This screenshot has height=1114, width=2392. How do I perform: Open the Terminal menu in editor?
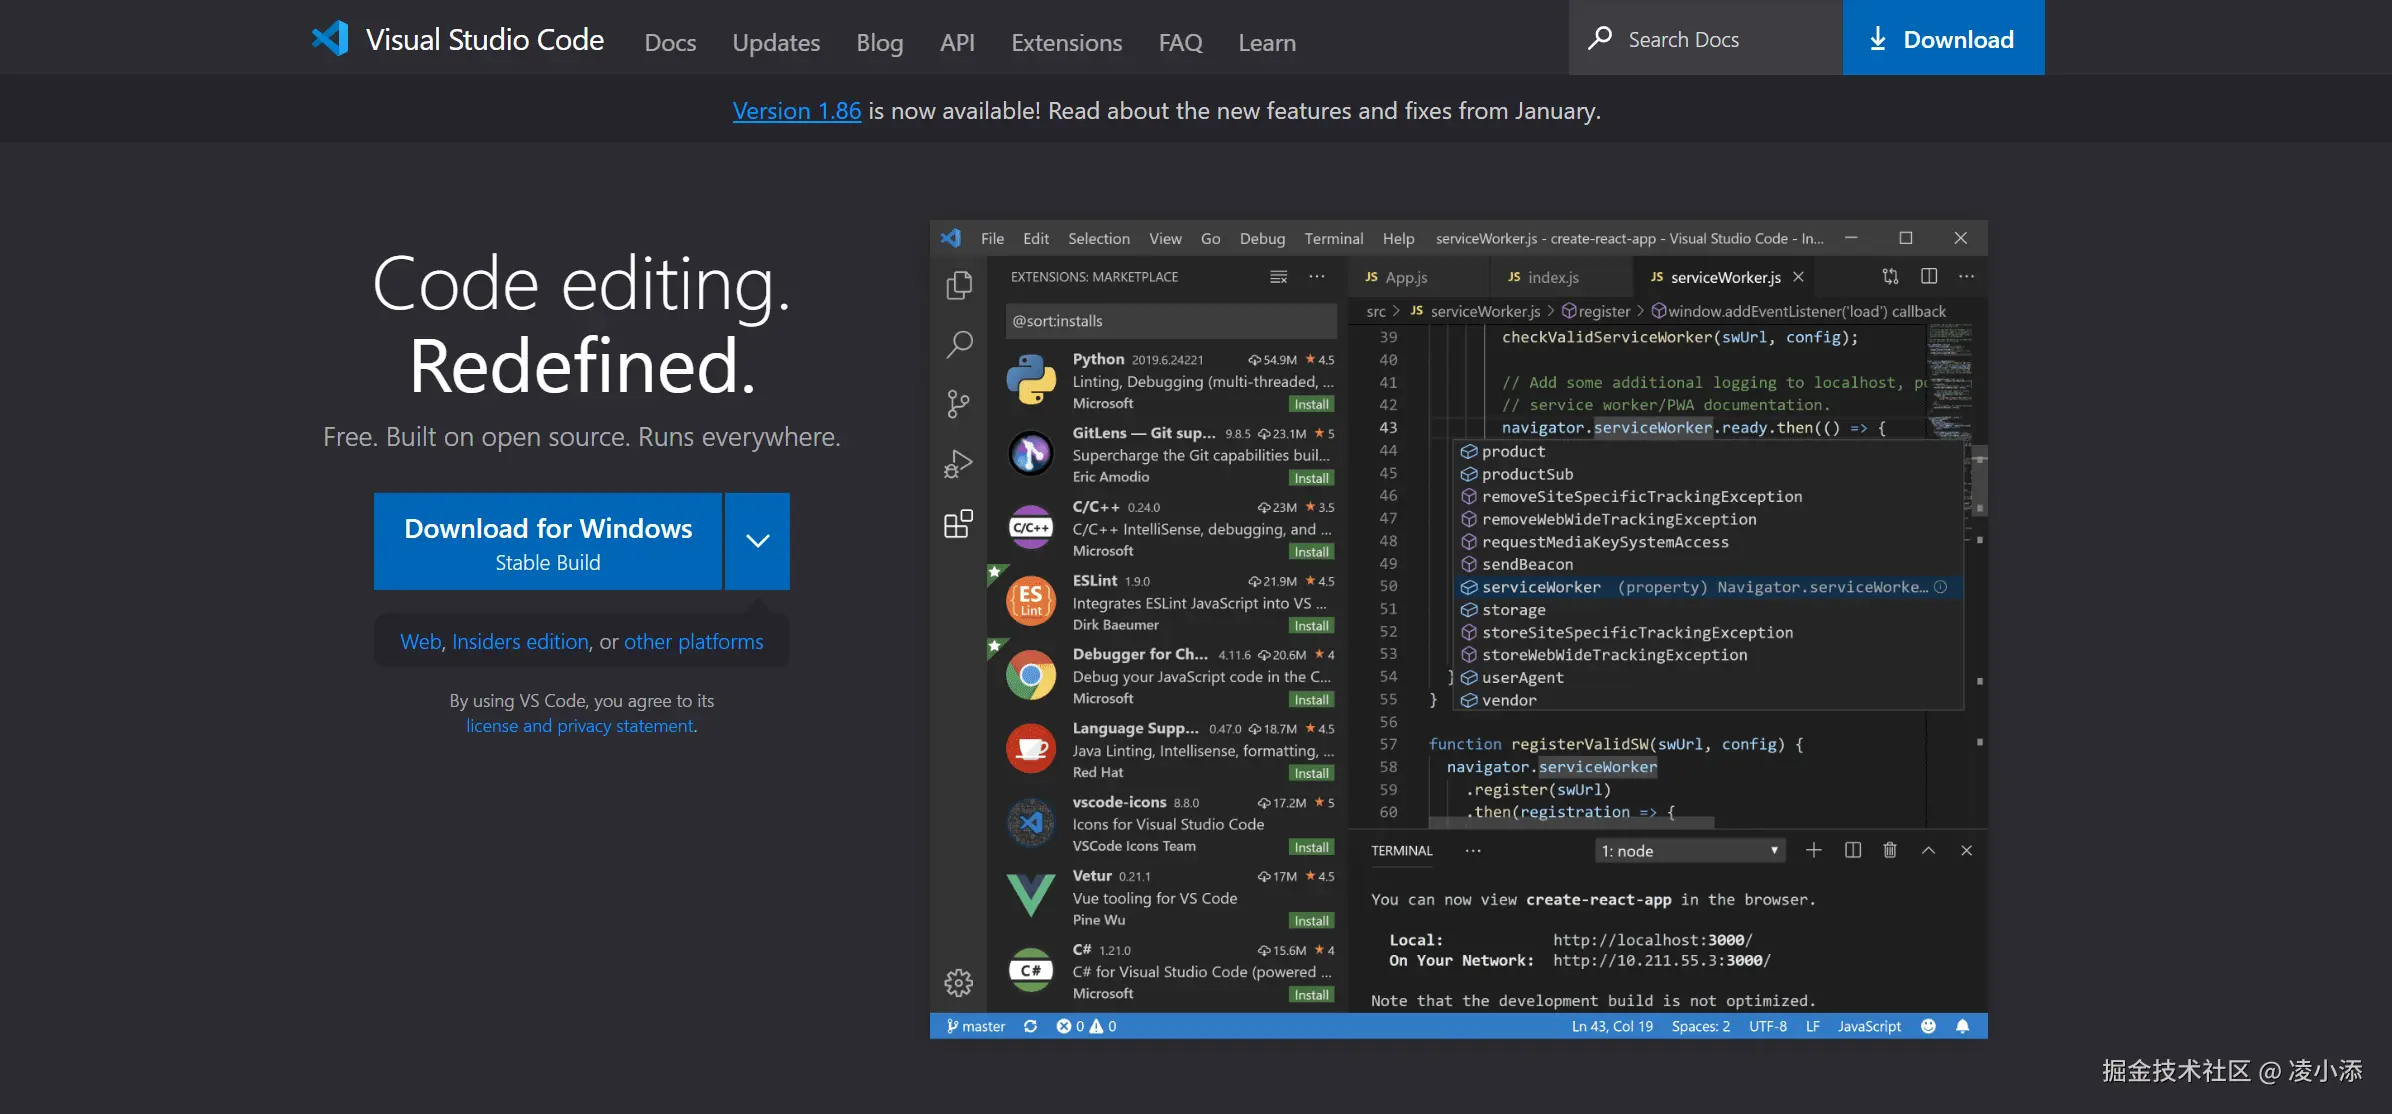pos(1333,238)
